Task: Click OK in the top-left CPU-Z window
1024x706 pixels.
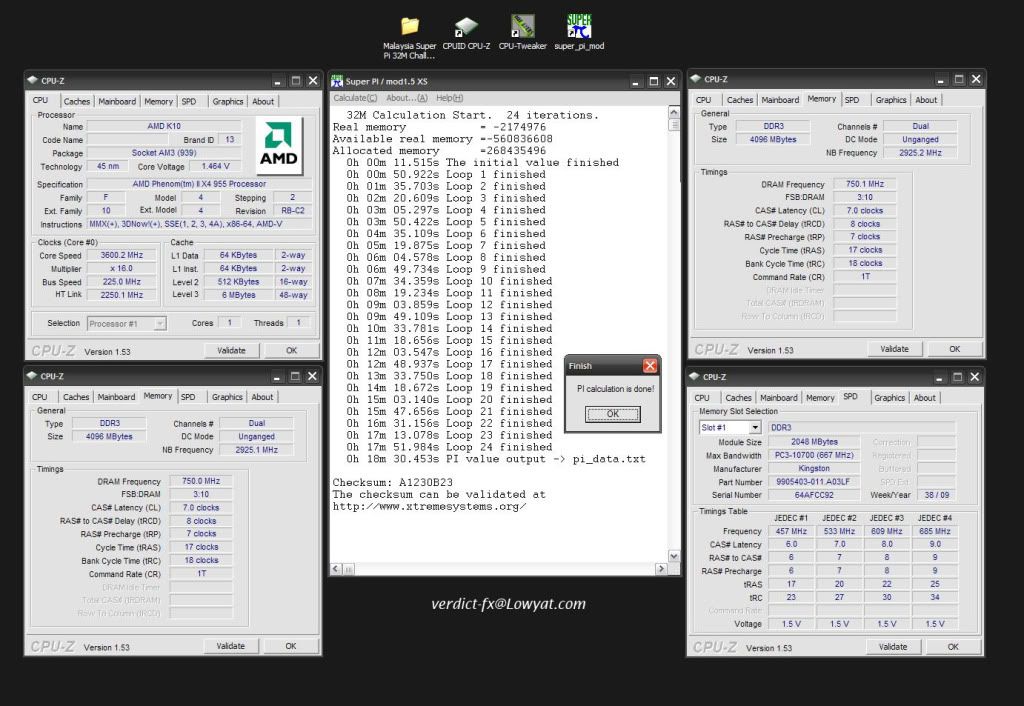Action: pyautogui.click(x=291, y=350)
